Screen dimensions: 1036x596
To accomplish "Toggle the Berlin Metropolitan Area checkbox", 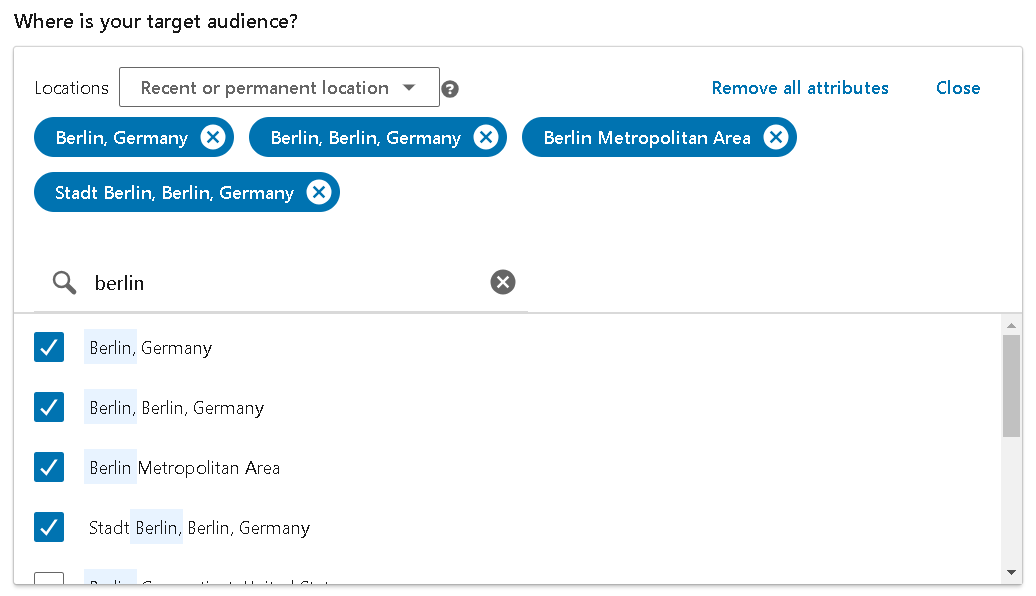I will pos(49,468).
